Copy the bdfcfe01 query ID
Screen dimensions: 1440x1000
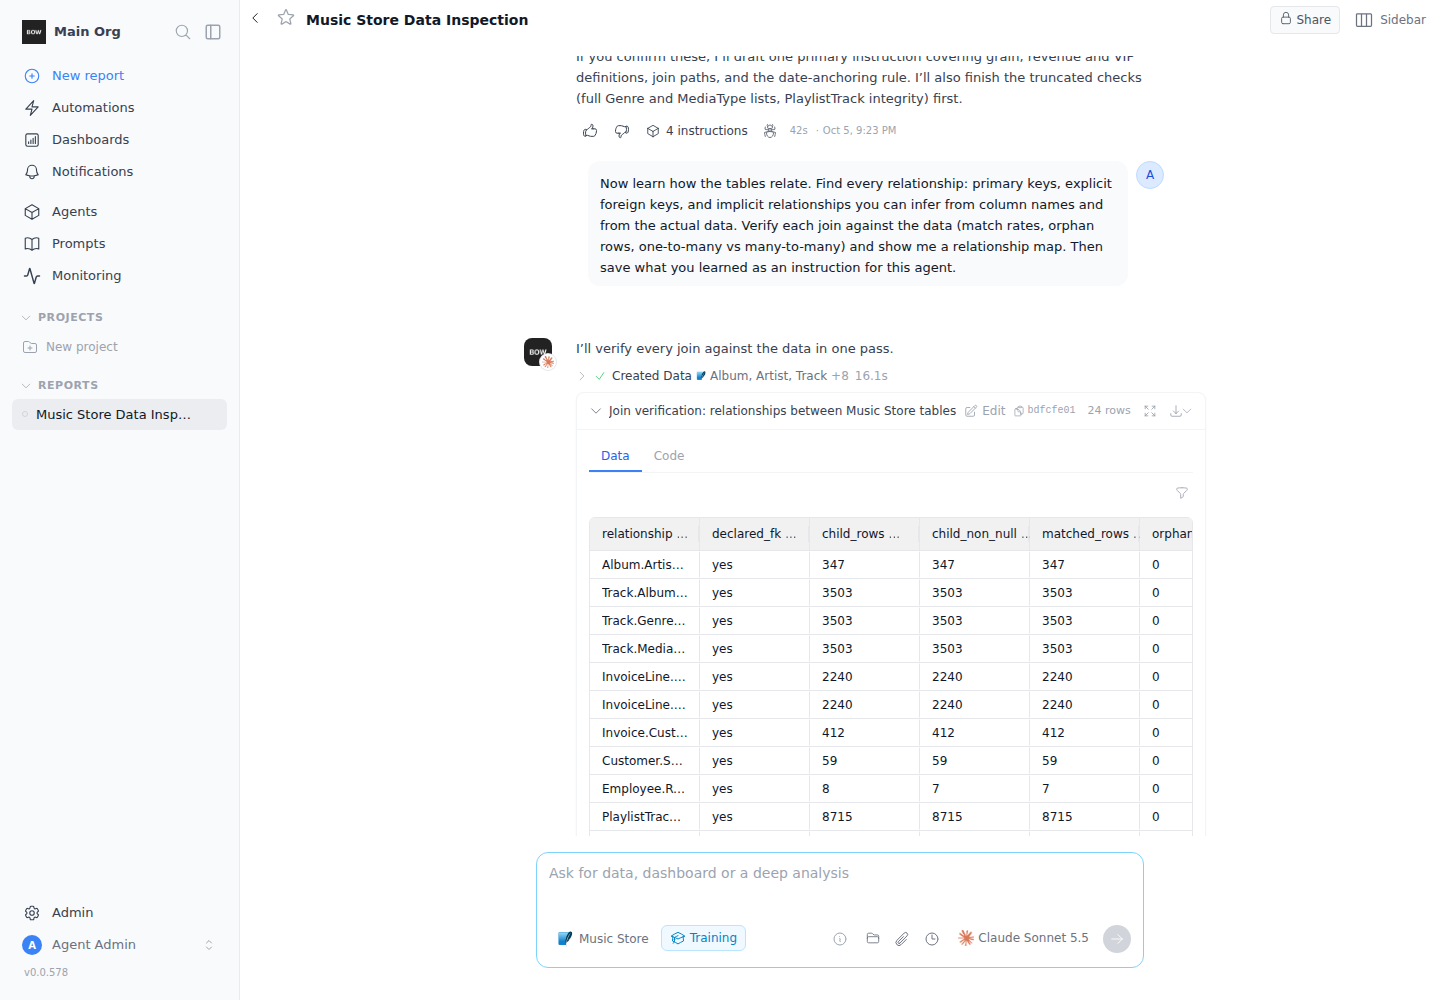point(1045,411)
